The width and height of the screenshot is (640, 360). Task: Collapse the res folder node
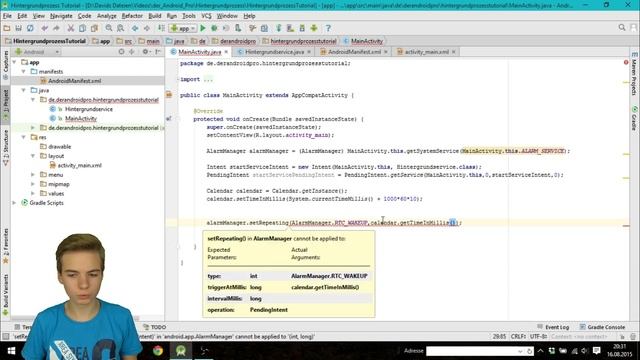click(24, 137)
